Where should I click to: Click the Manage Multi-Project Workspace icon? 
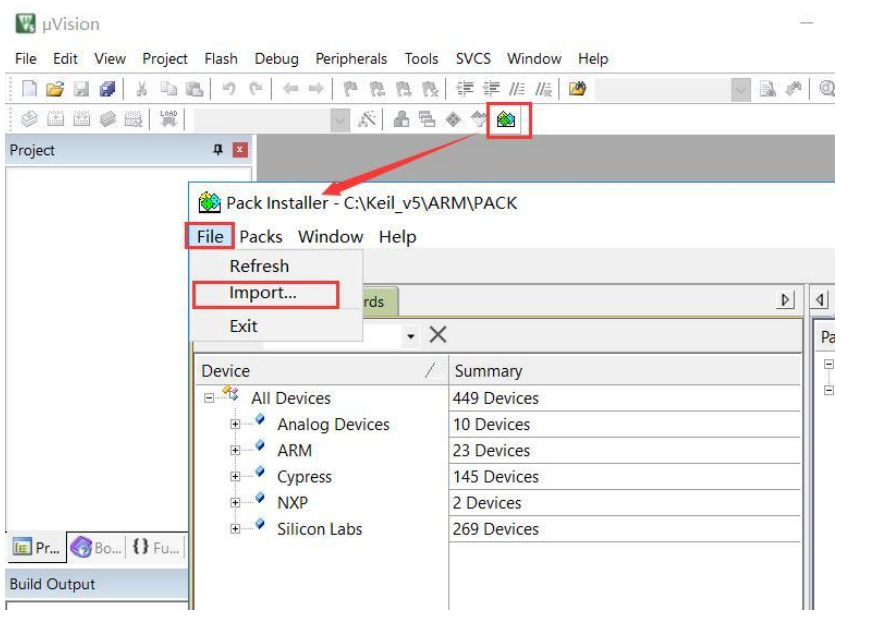(427, 119)
